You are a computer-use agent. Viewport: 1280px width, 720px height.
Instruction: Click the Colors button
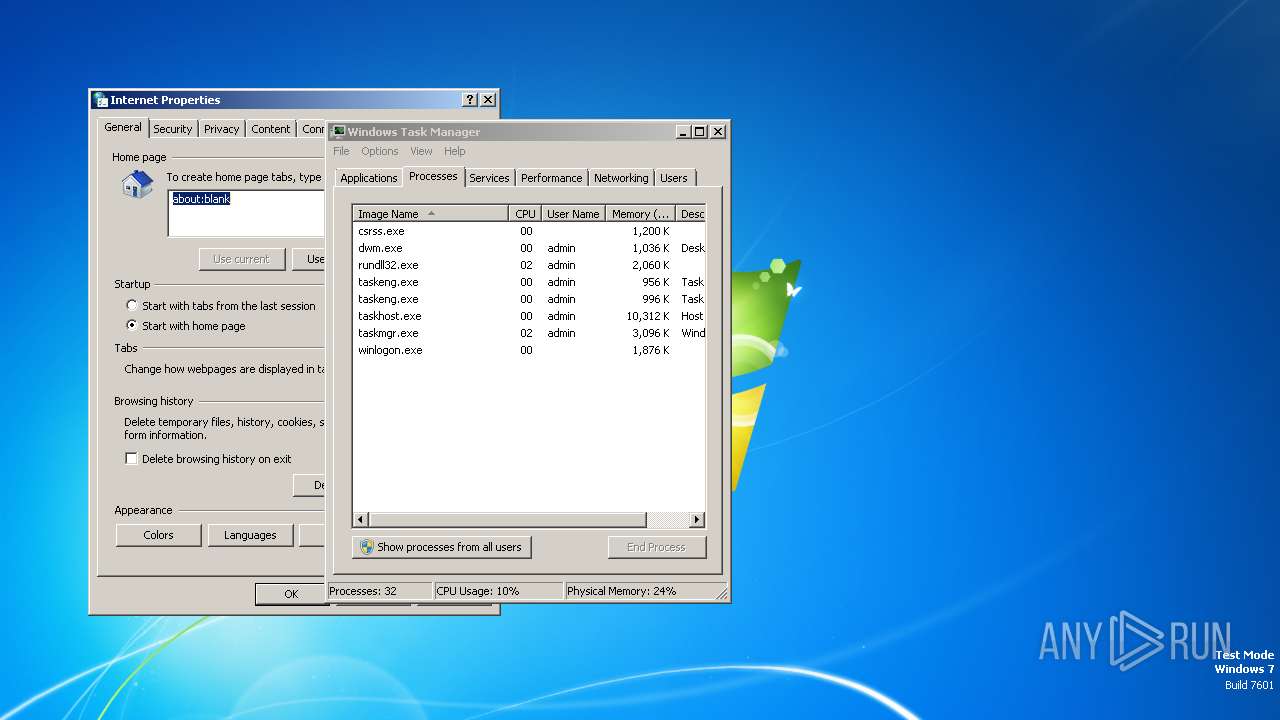click(158, 535)
